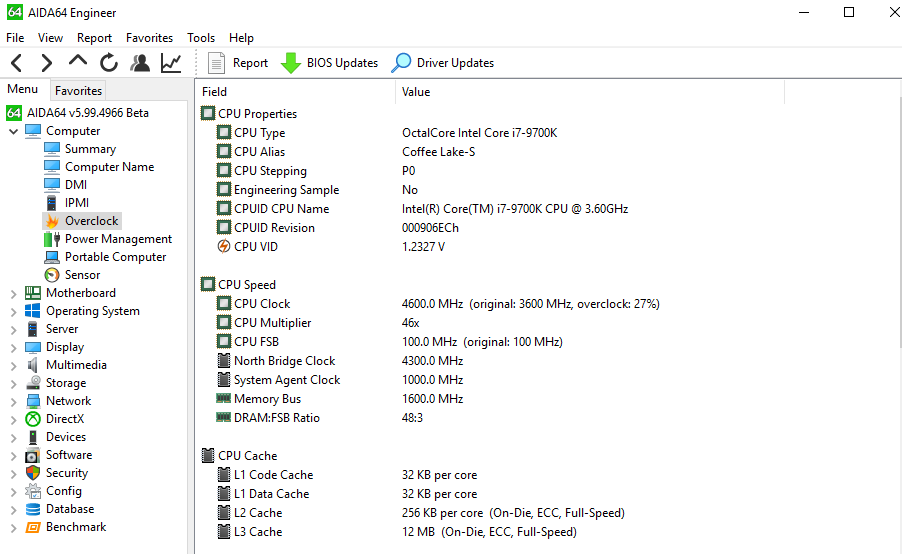Expand the Storage node
The image size is (916, 554).
[13, 384]
